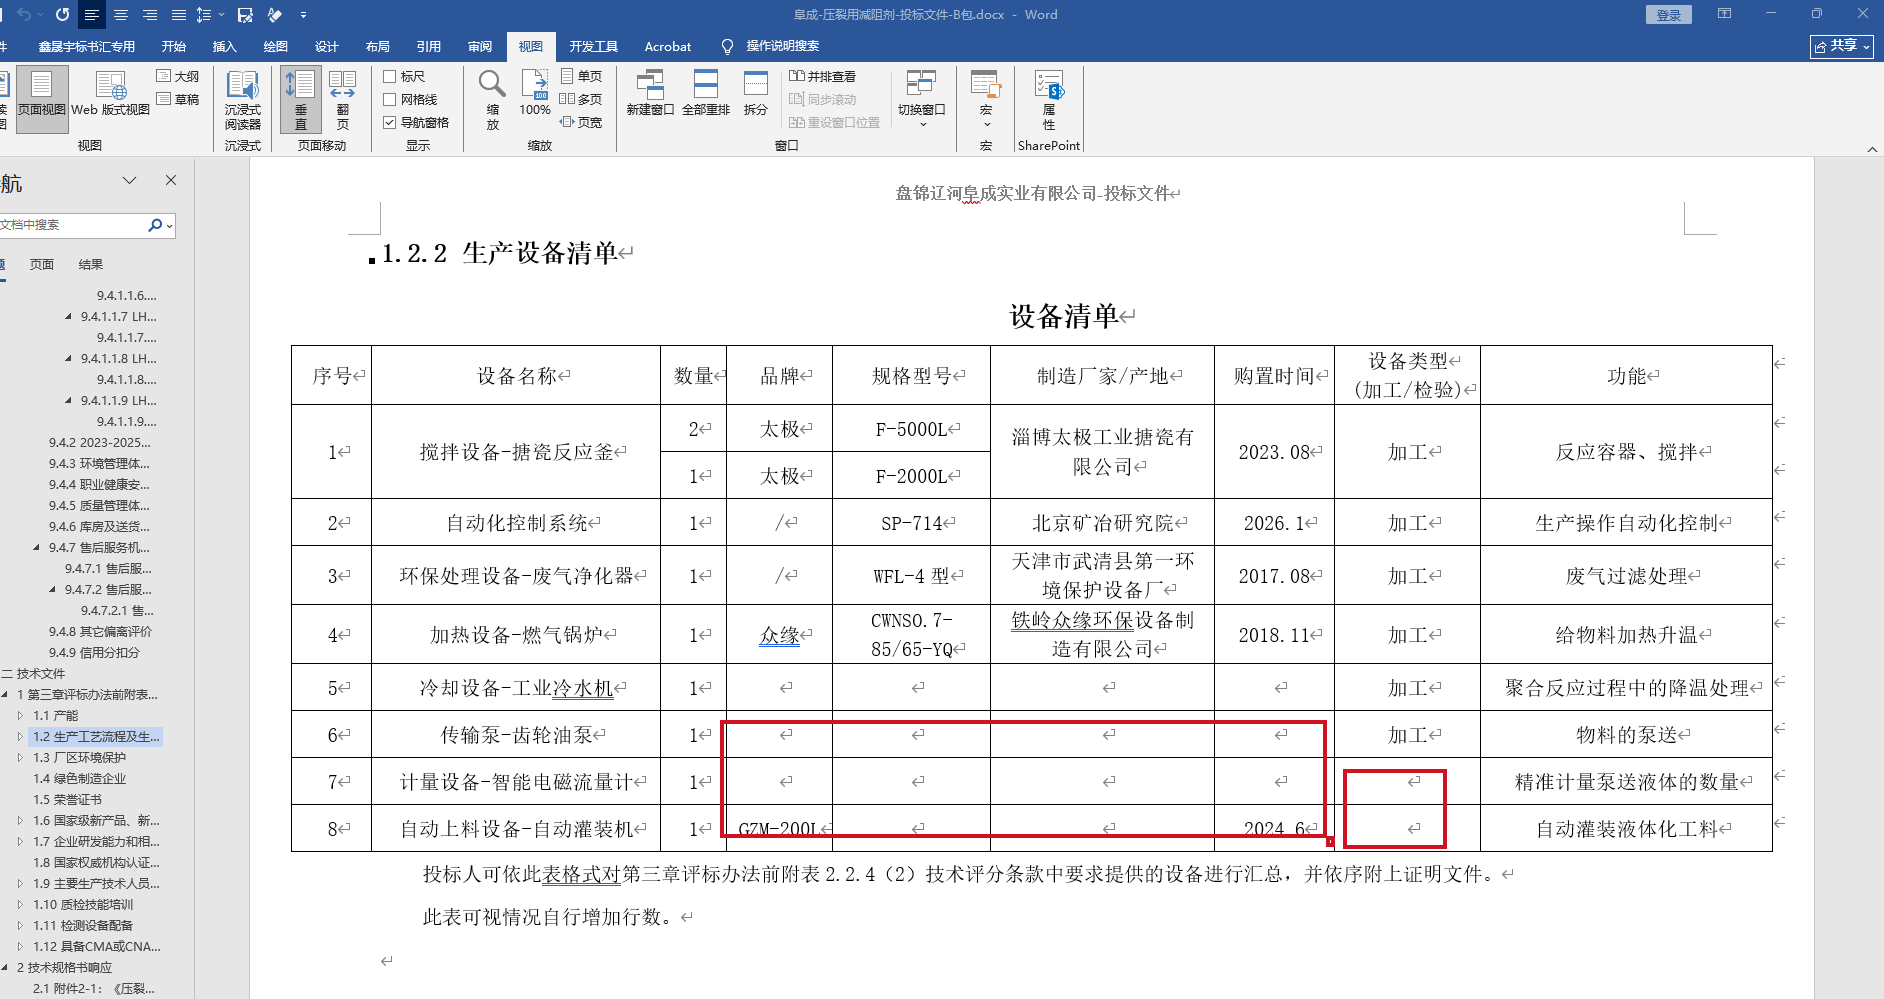1884x999 pixels.
Task: Split the window using 拆分
Action: pyautogui.click(x=756, y=94)
